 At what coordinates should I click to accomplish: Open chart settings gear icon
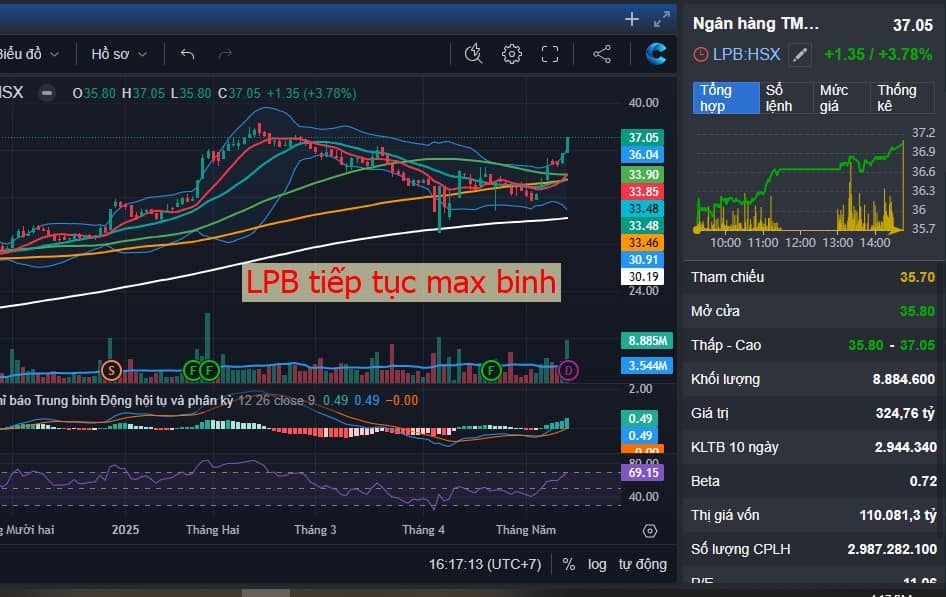(512, 54)
